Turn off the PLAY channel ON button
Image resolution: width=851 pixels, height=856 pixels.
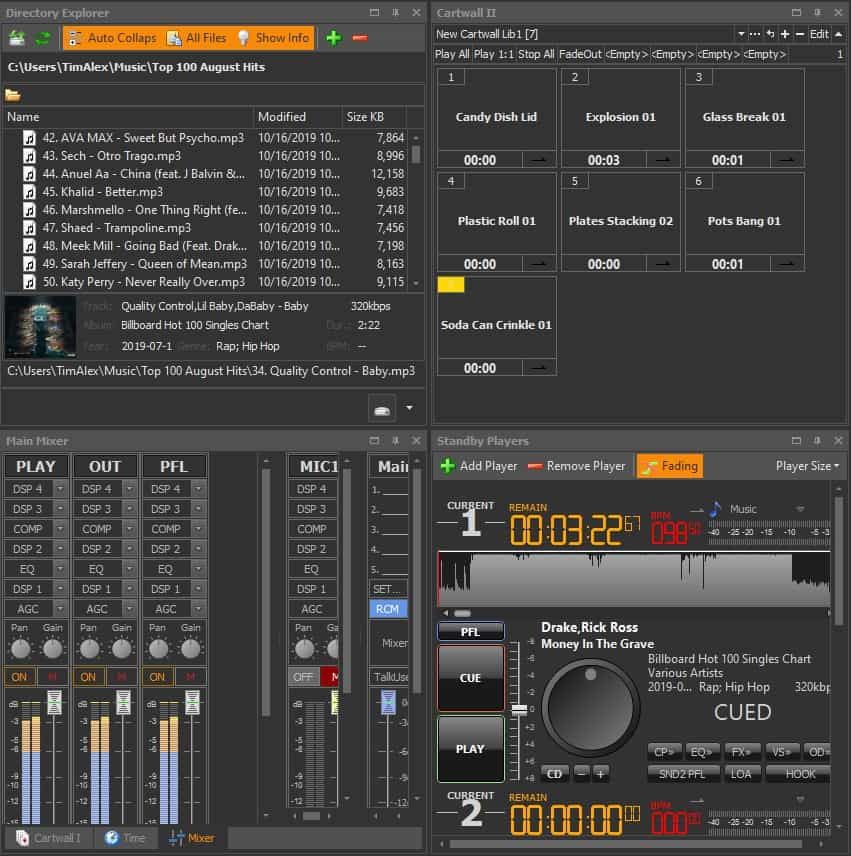20,677
